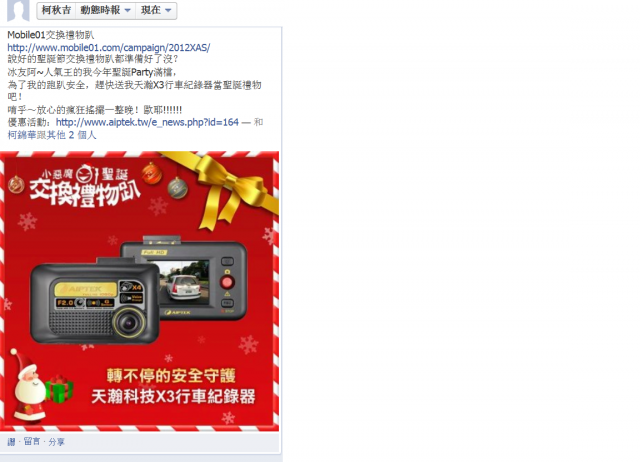Open the 現在 dropdown menu

coord(156,10)
